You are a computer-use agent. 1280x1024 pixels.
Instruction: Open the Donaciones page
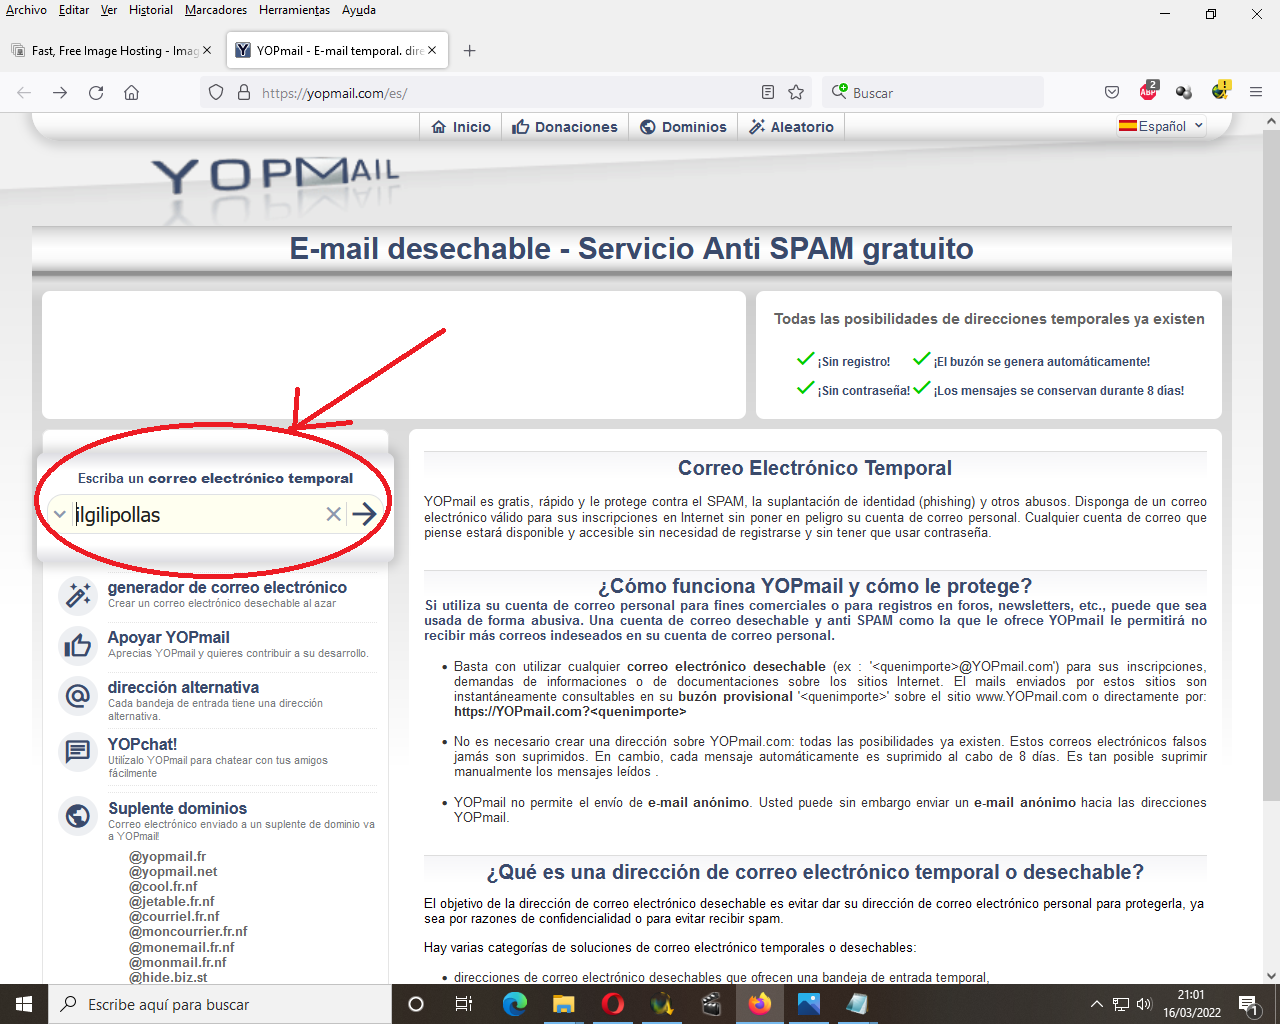tap(565, 127)
